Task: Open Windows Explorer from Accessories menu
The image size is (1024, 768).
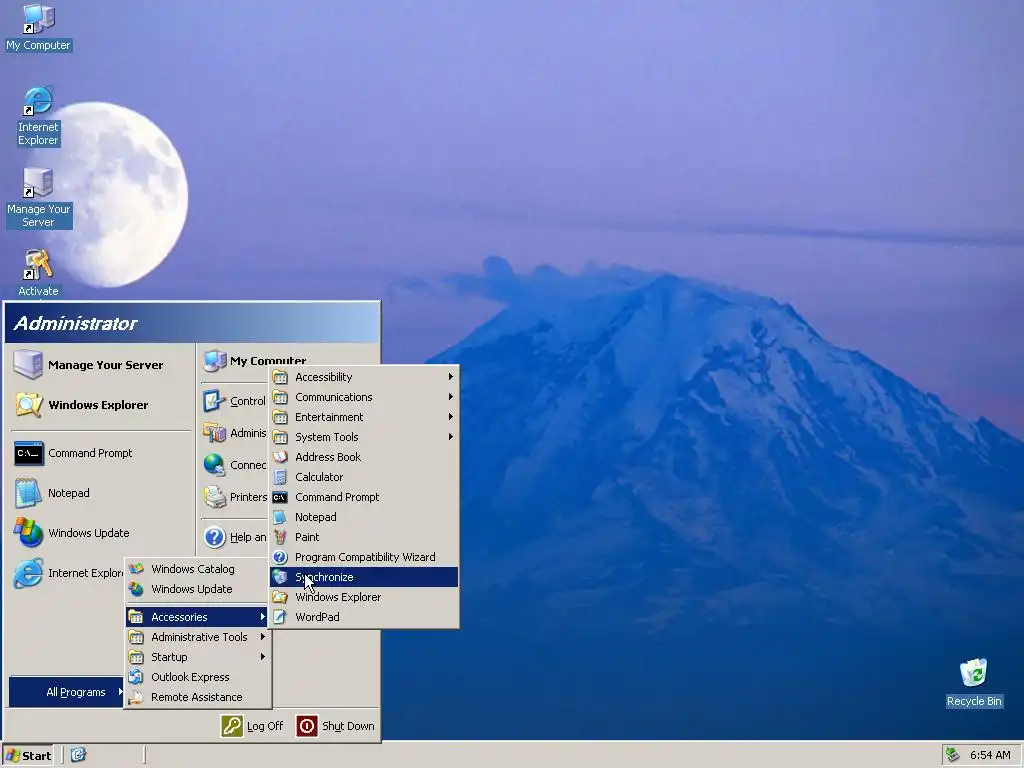Action: coord(364,597)
